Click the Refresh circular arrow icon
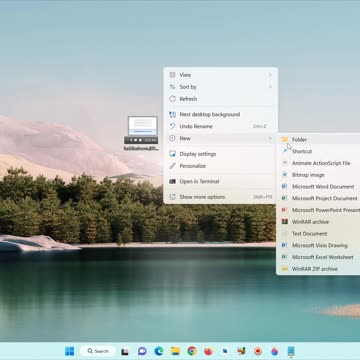The image size is (360, 360). 172,99
